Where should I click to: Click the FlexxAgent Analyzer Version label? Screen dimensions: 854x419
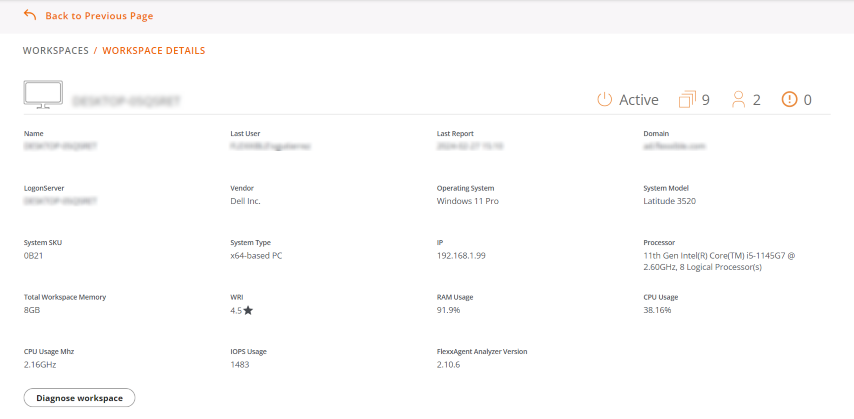tap(482, 352)
